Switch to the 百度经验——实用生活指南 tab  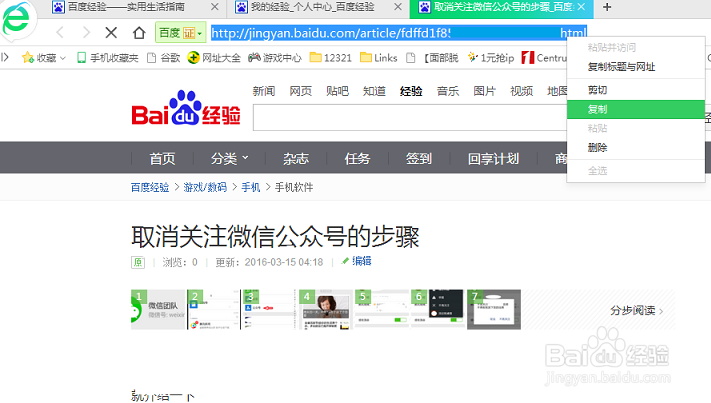click(126, 7)
